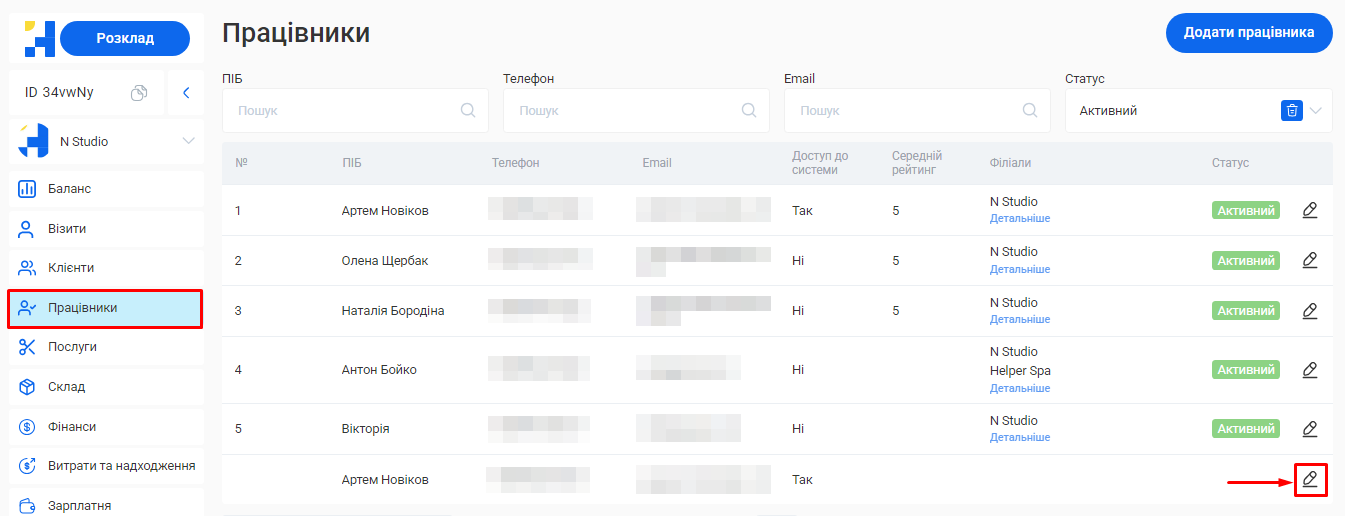Copy the ID 34vwNy using copy icon
Viewport: 1345px width, 516px height.
[139, 93]
